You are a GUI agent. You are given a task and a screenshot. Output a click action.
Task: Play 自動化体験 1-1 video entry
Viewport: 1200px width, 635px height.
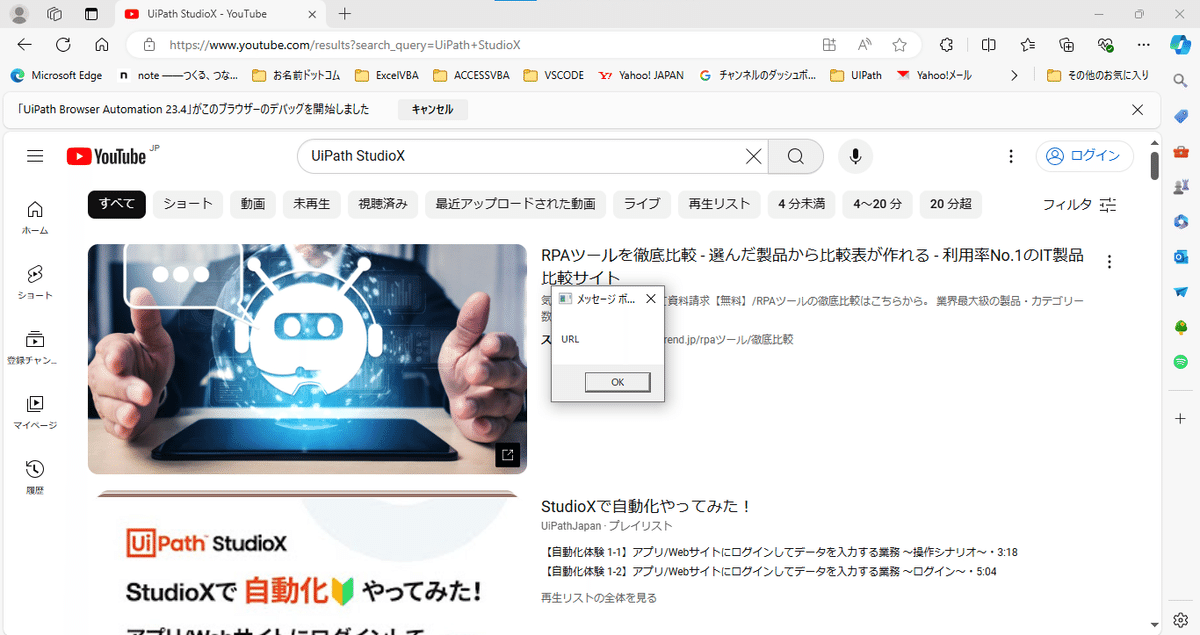point(779,552)
